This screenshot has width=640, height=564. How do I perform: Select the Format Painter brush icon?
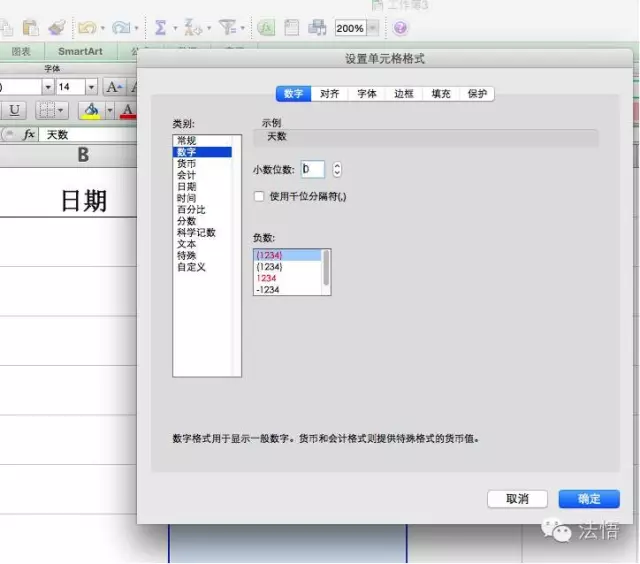click(57, 28)
